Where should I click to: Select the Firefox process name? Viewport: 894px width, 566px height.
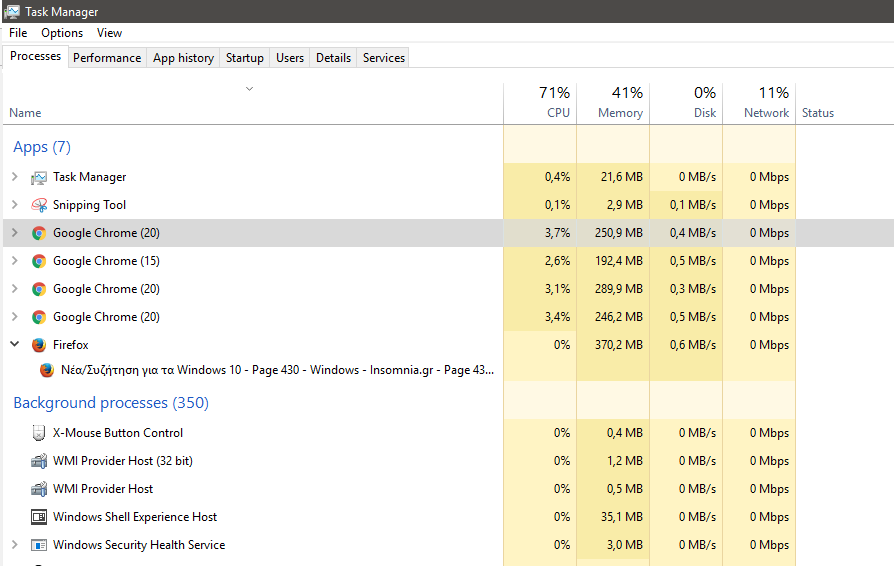coord(71,345)
